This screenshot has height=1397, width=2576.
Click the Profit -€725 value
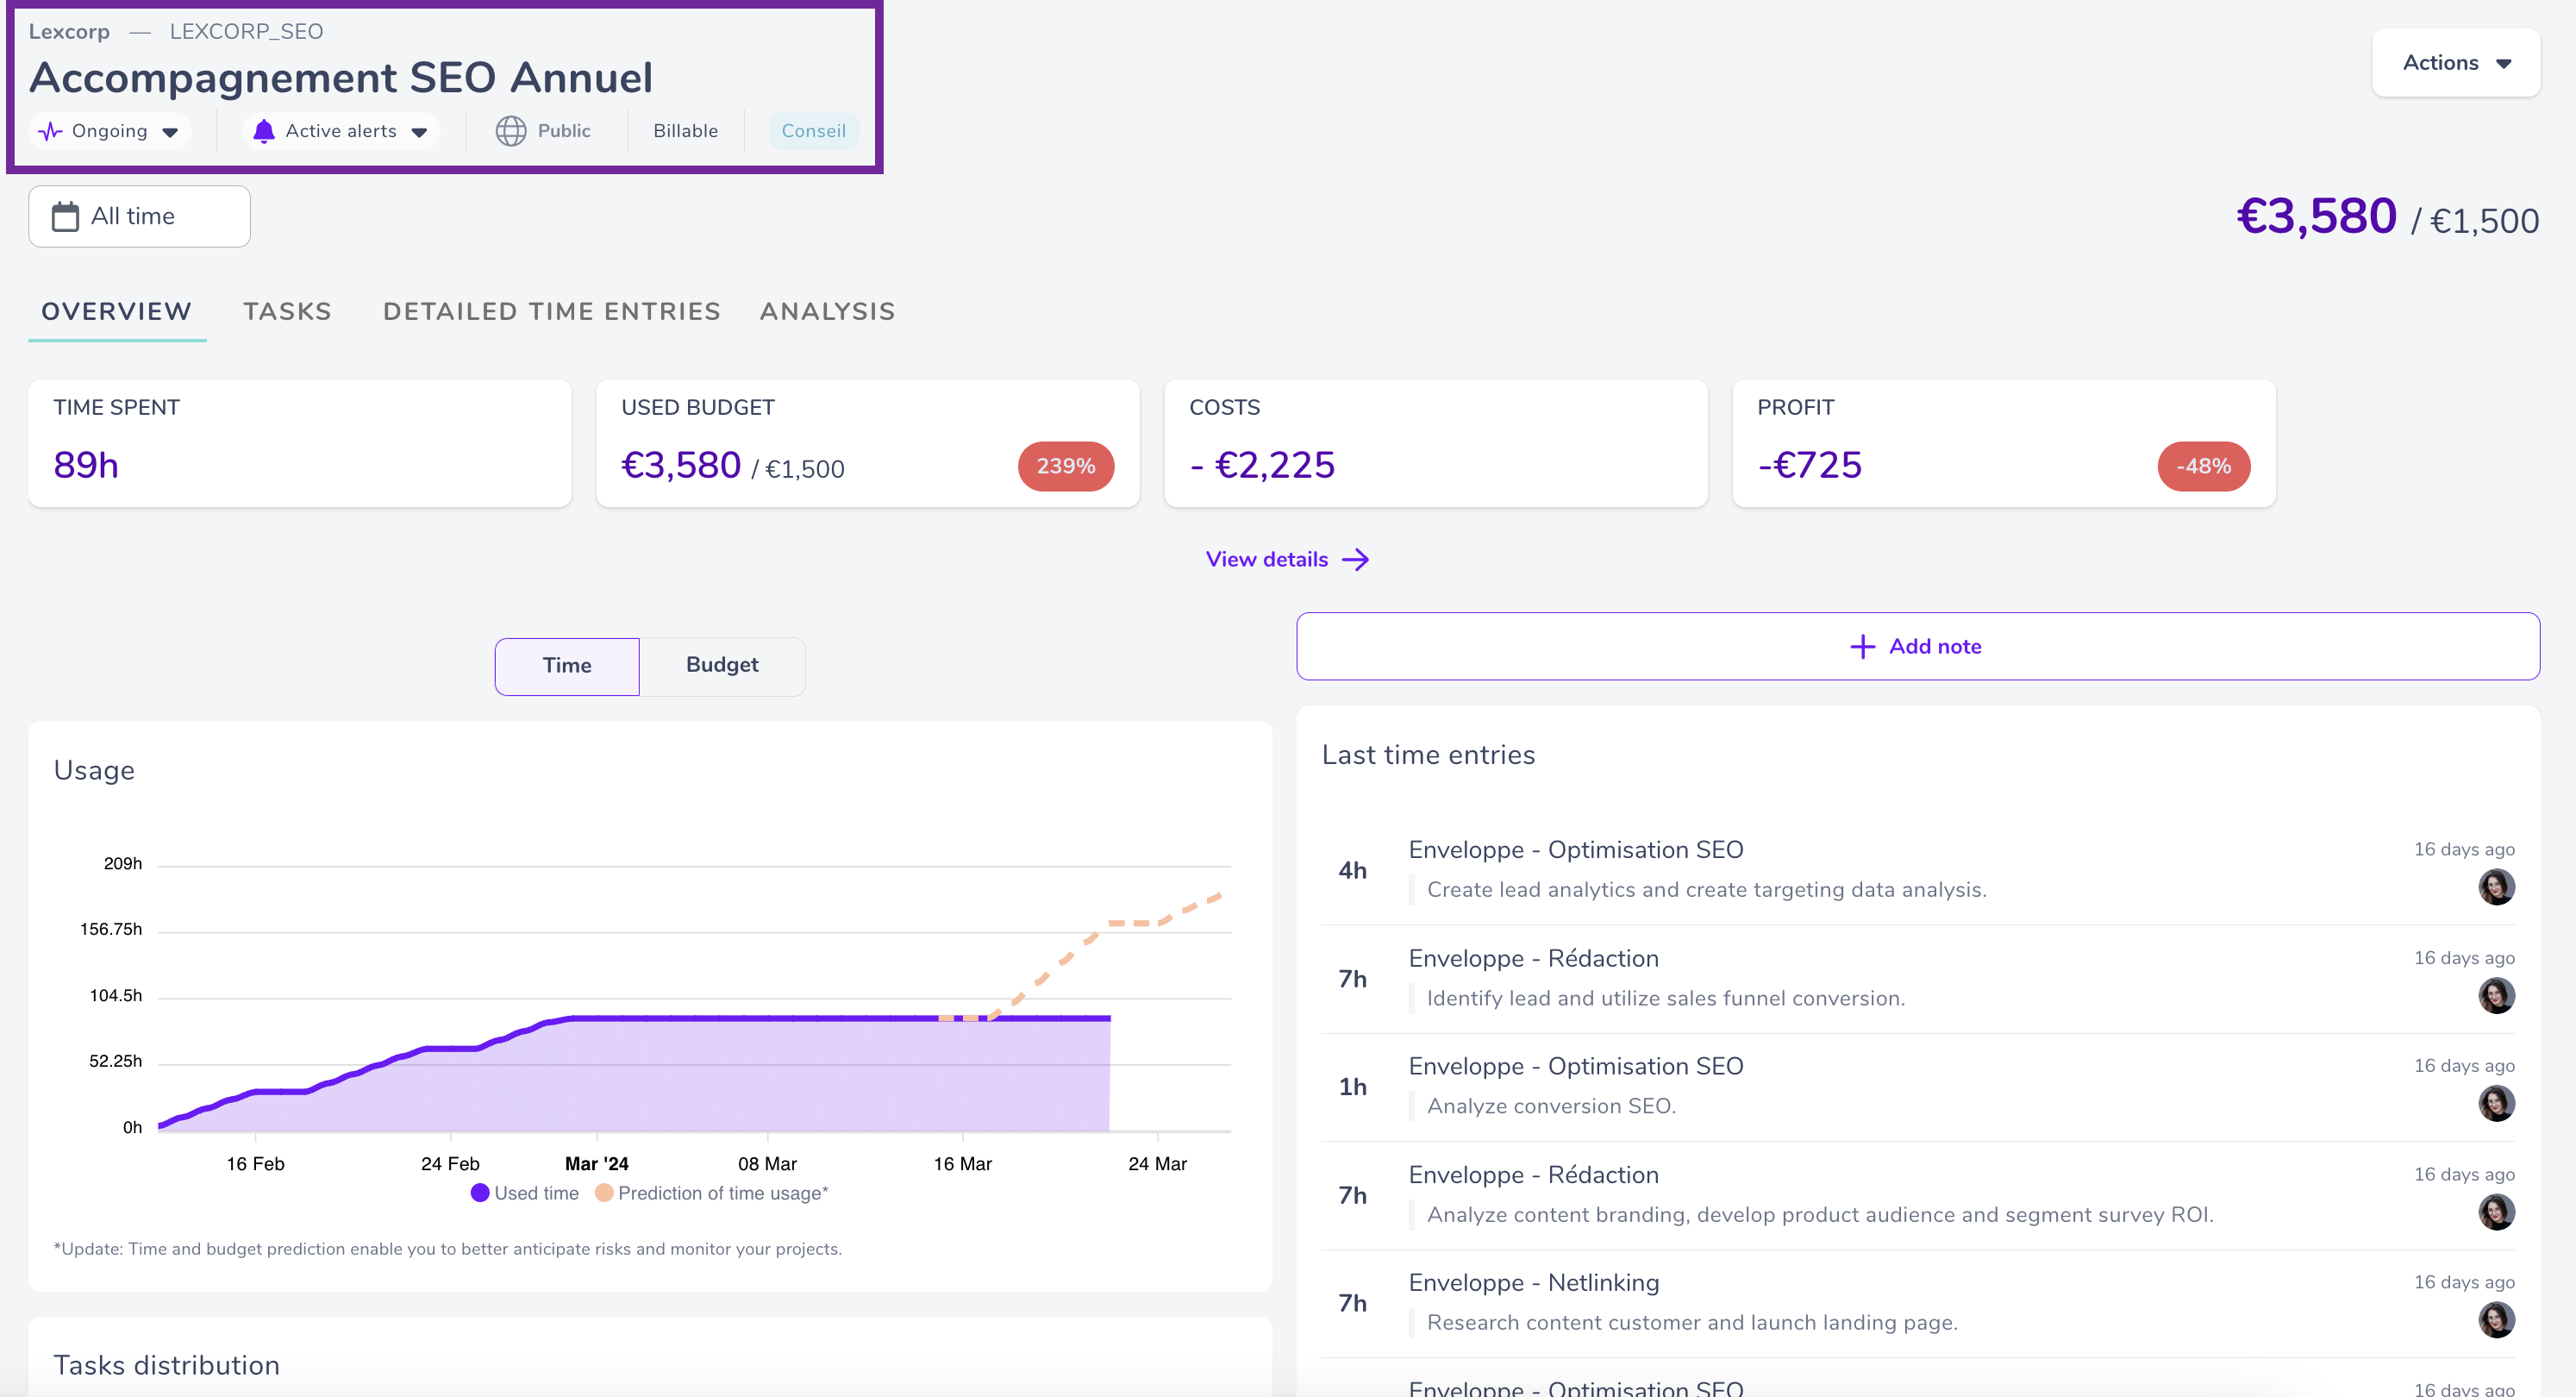[1809, 465]
